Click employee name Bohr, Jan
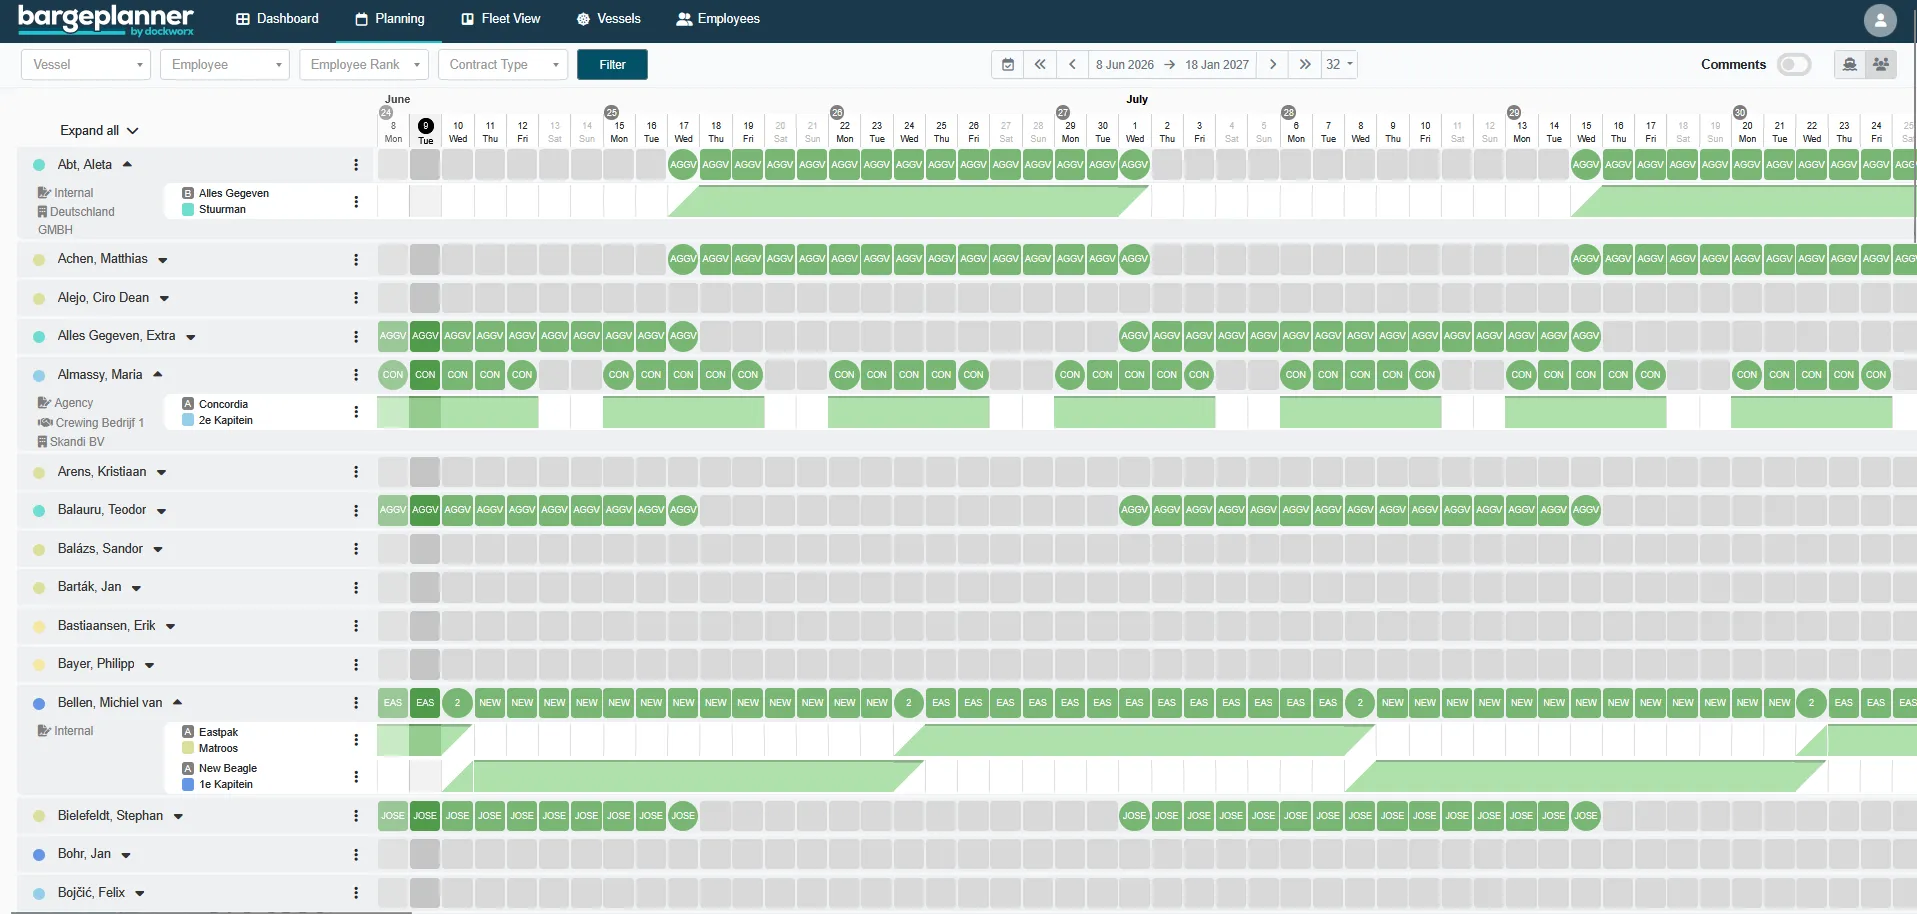This screenshot has height=914, width=1917. coord(84,854)
